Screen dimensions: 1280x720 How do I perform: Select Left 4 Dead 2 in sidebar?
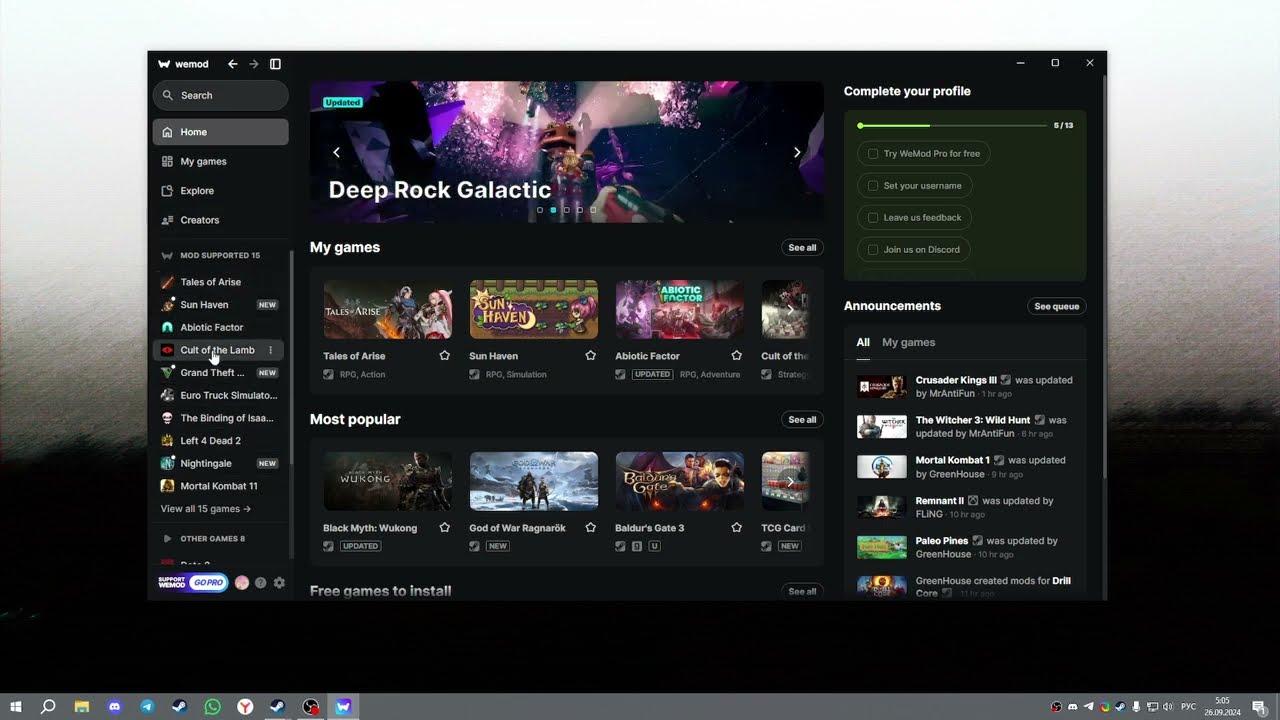(218, 441)
